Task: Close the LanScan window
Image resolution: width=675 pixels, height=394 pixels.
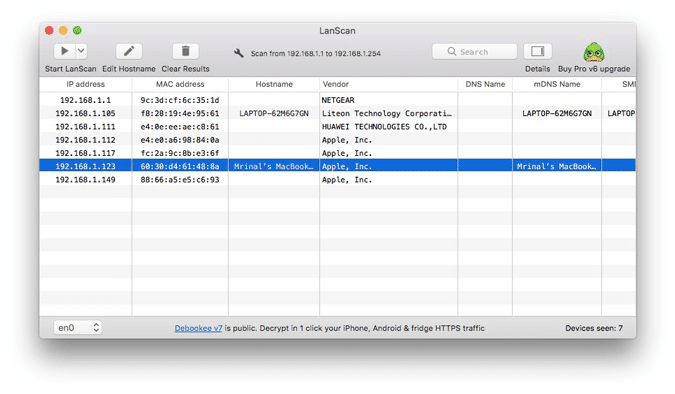Action: (49, 30)
